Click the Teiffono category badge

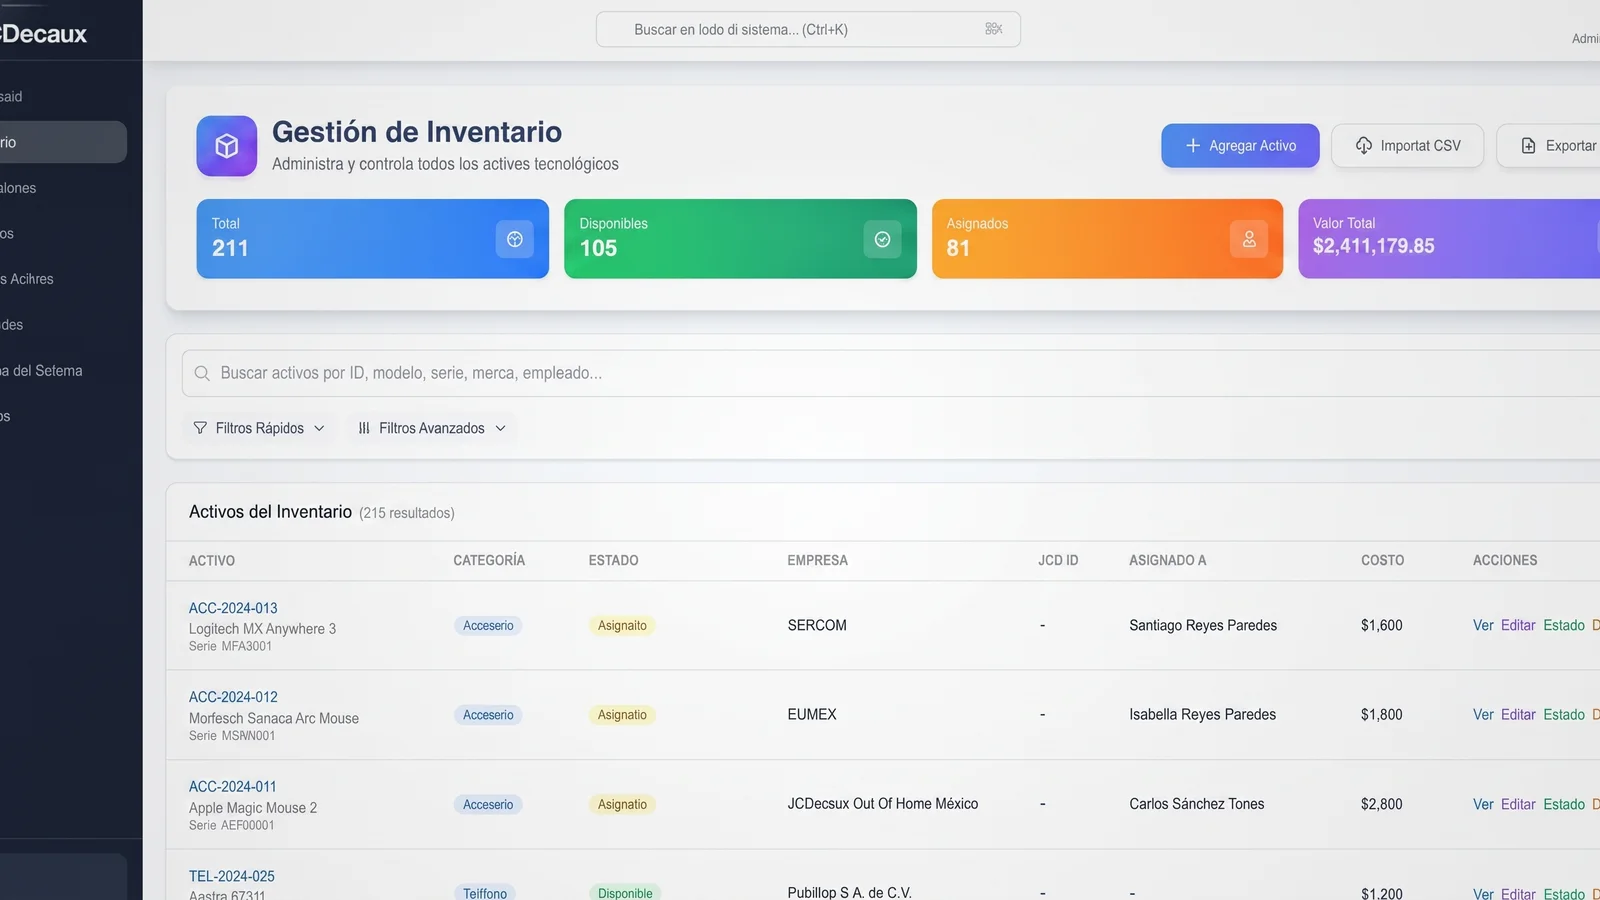pyautogui.click(x=485, y=893)
